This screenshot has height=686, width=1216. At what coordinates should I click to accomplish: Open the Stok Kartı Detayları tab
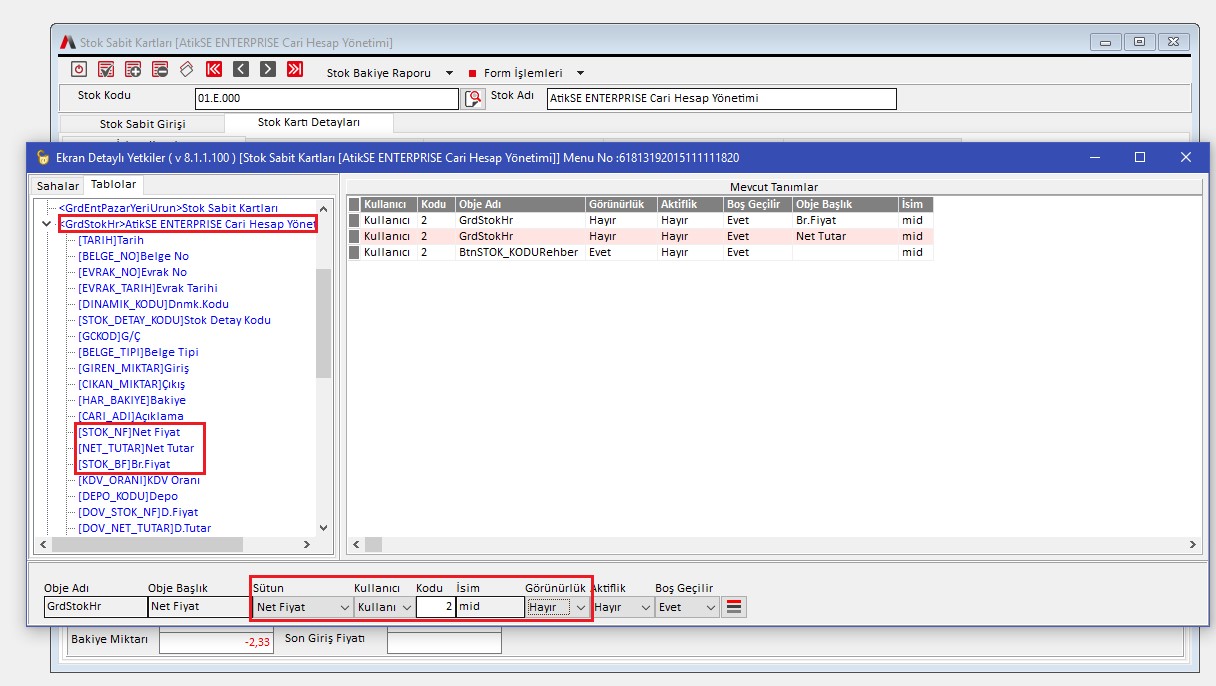point(309,122)
